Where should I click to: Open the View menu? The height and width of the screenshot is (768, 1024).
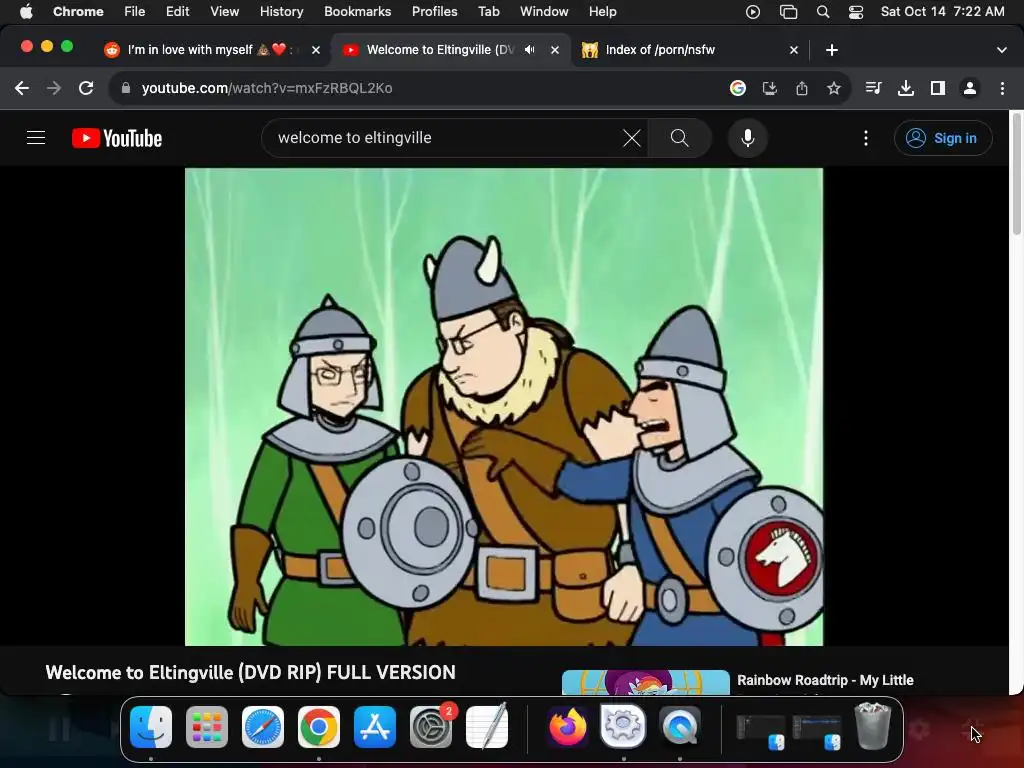coord(224,11)
